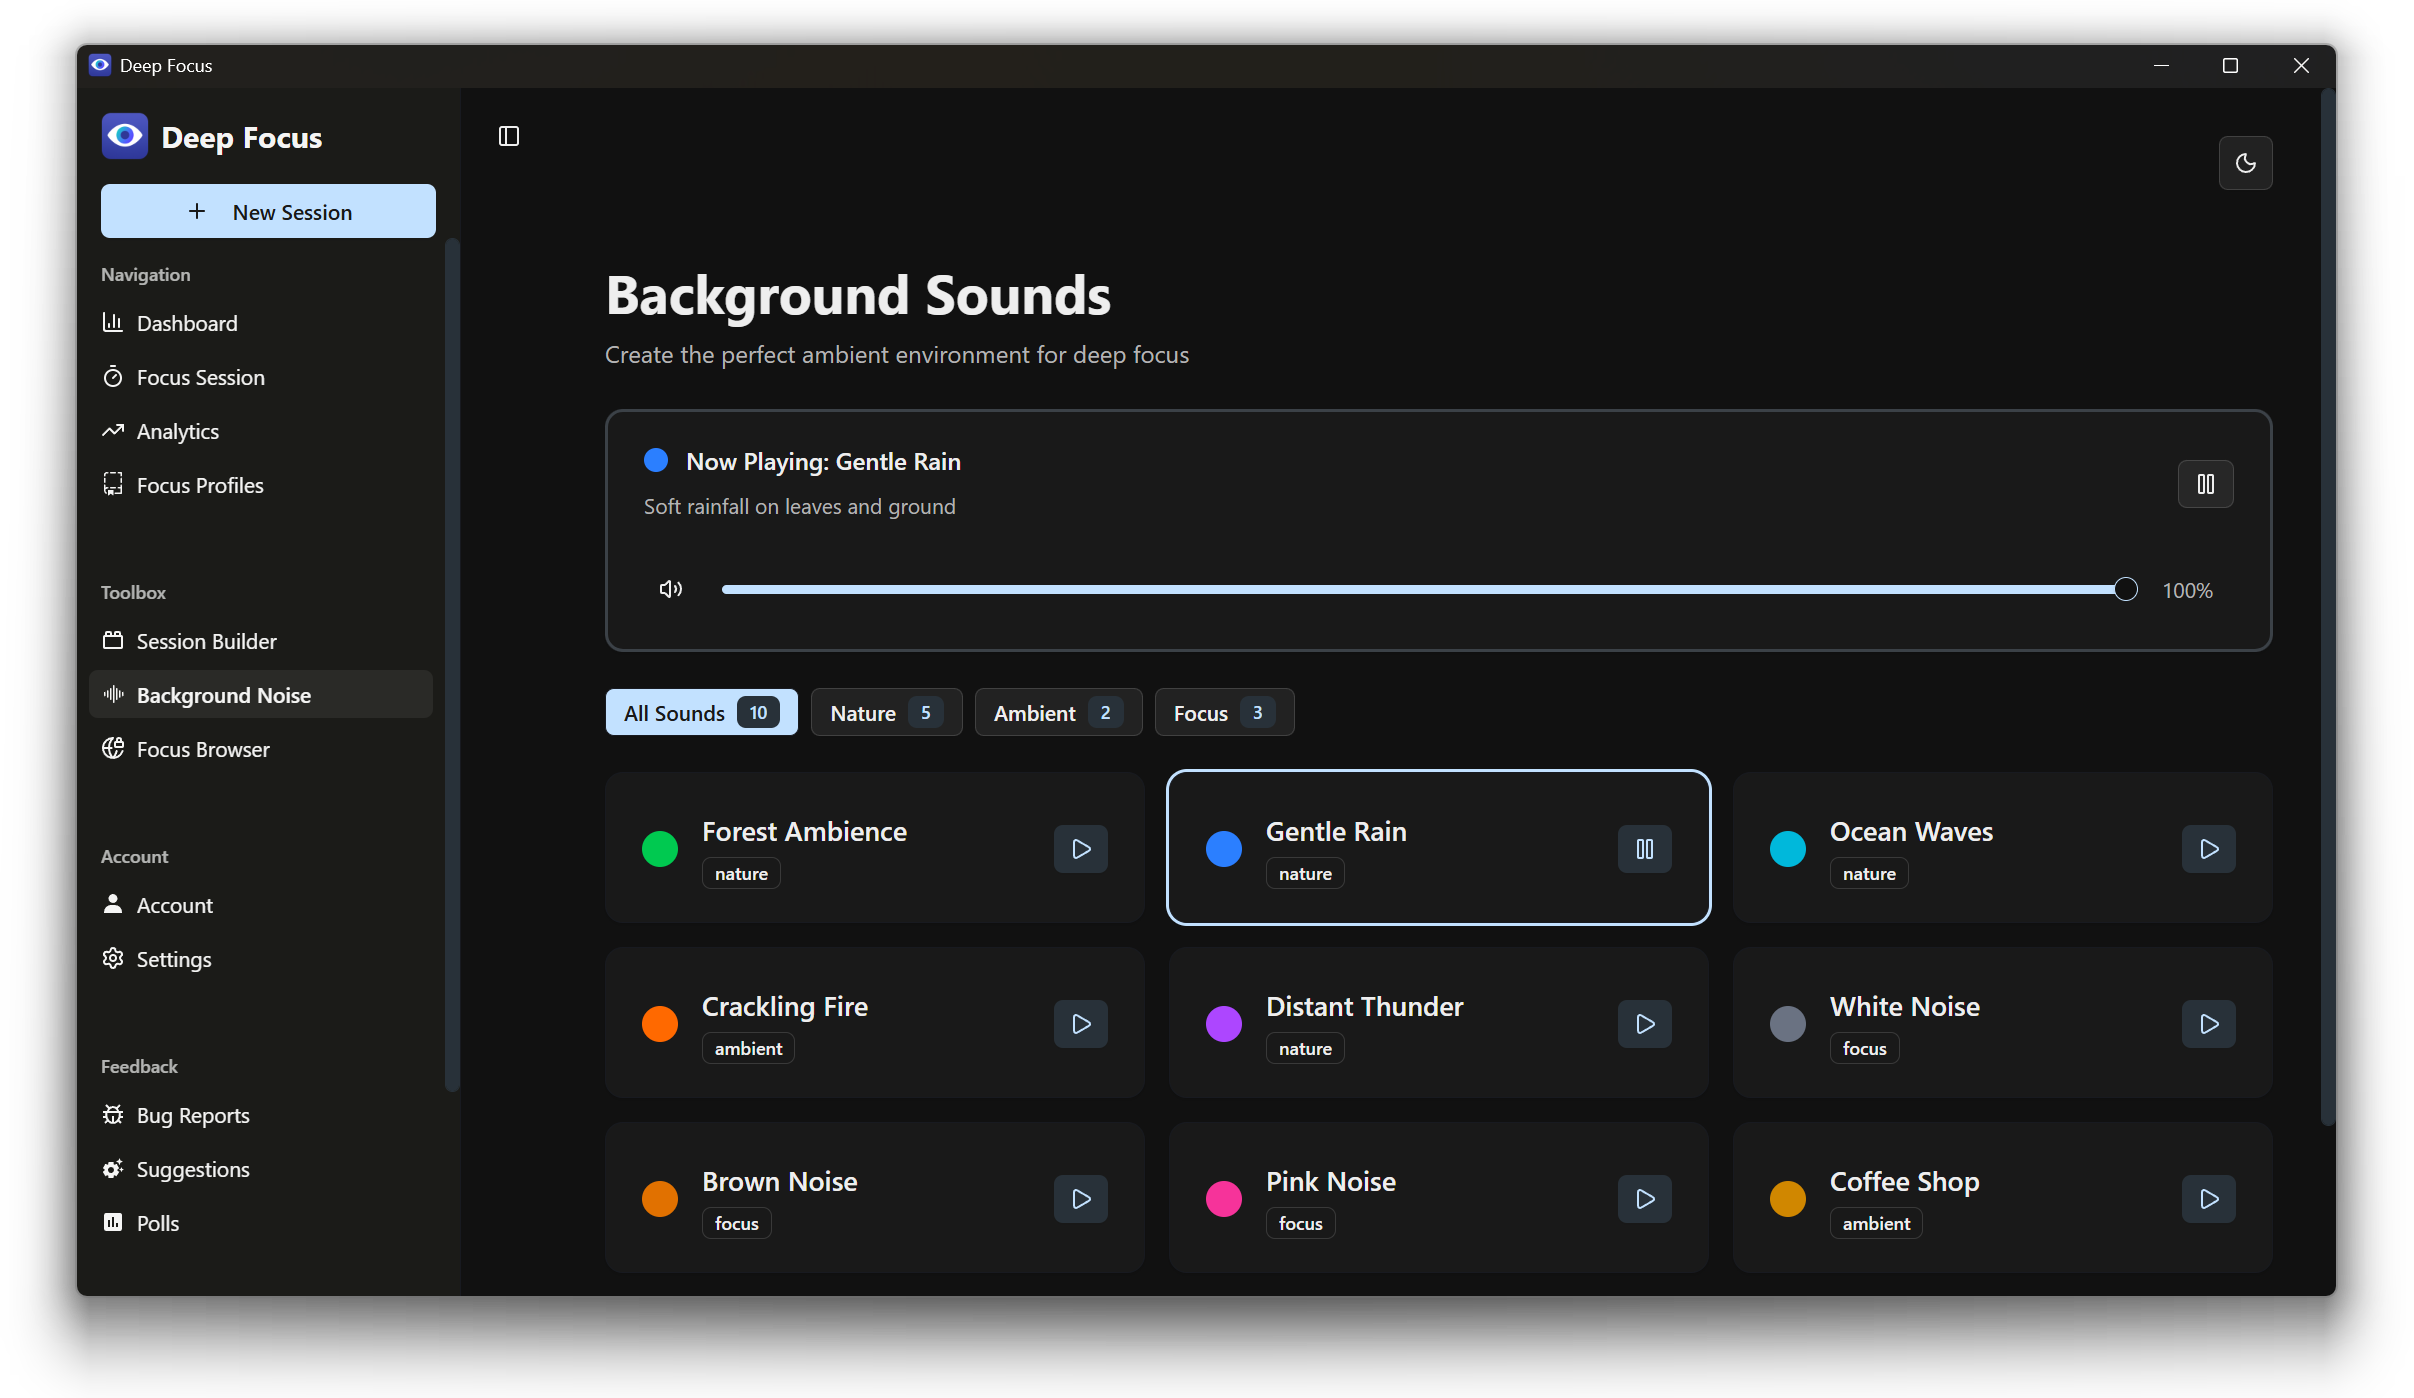
Task: Play the Coffee Shop sound
Action: pyautogui.click(x=2209, y=1199)
